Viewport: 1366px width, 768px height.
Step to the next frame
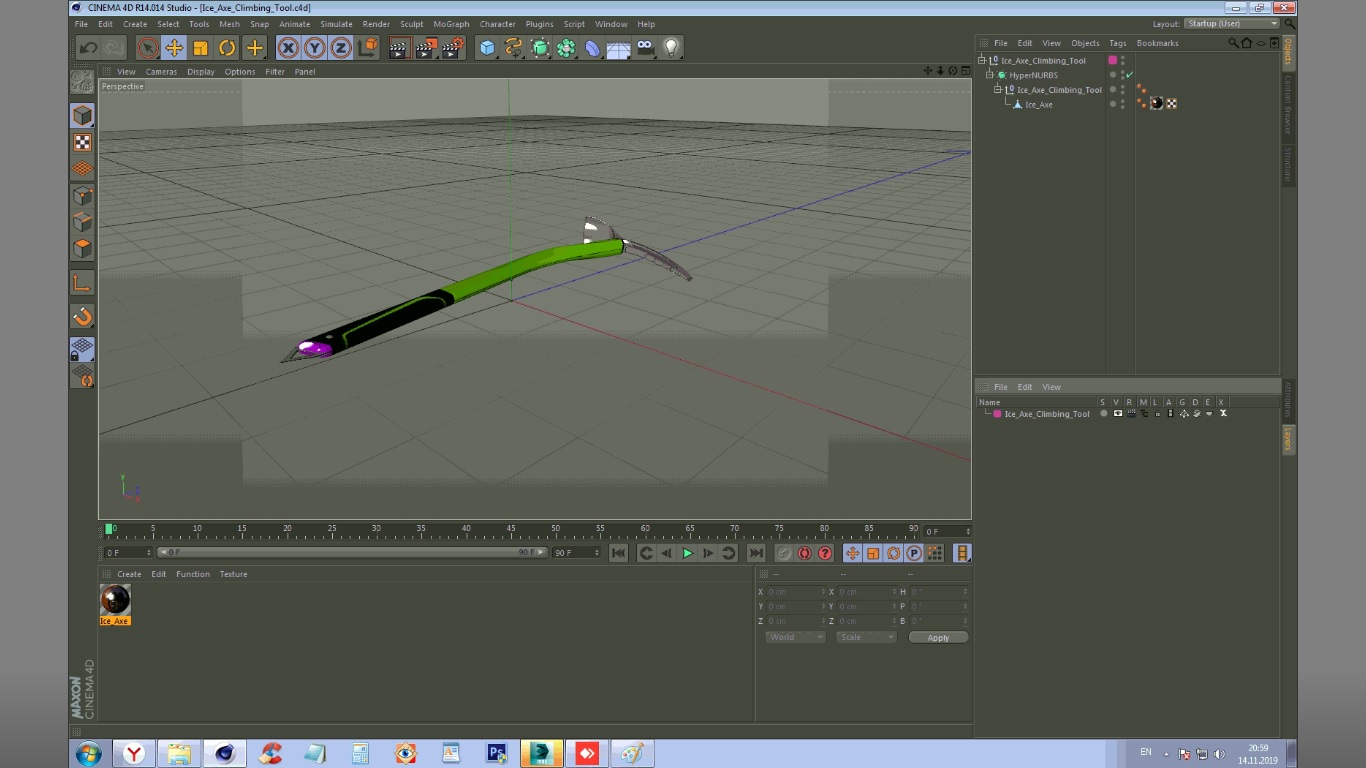[x=708, y=553]
